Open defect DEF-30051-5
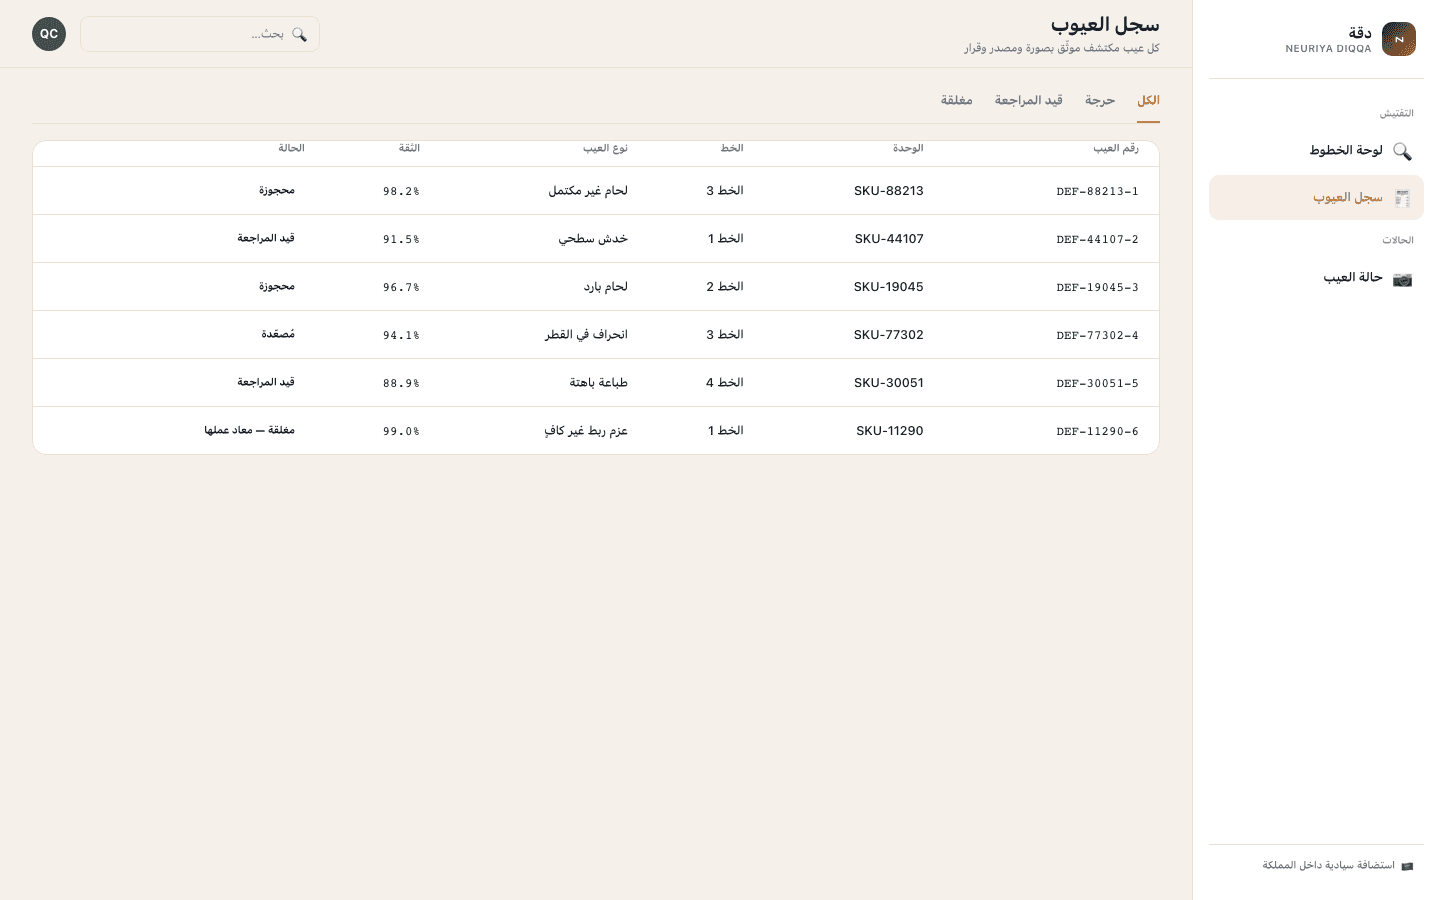This screenshot has width=1440, height=900. [x=1097, y=383]
